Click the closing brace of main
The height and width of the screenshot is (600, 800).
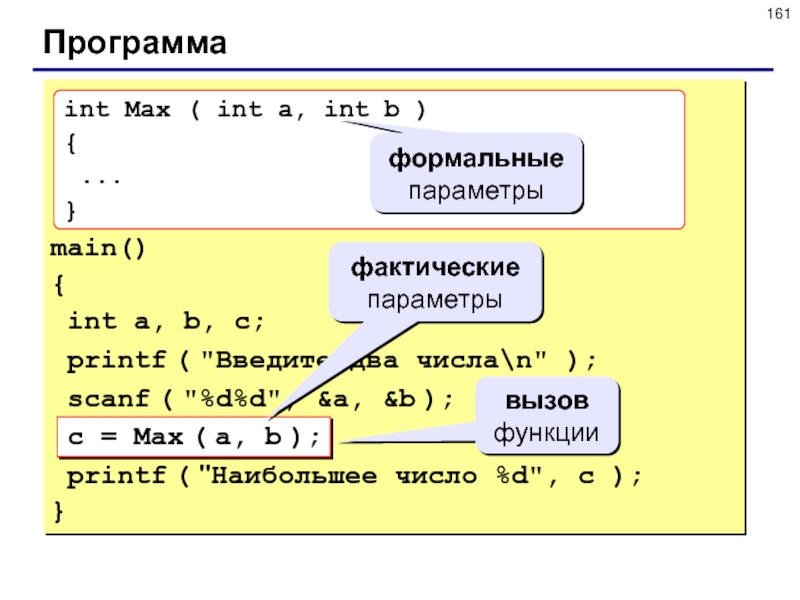click(x=59, y=511)
